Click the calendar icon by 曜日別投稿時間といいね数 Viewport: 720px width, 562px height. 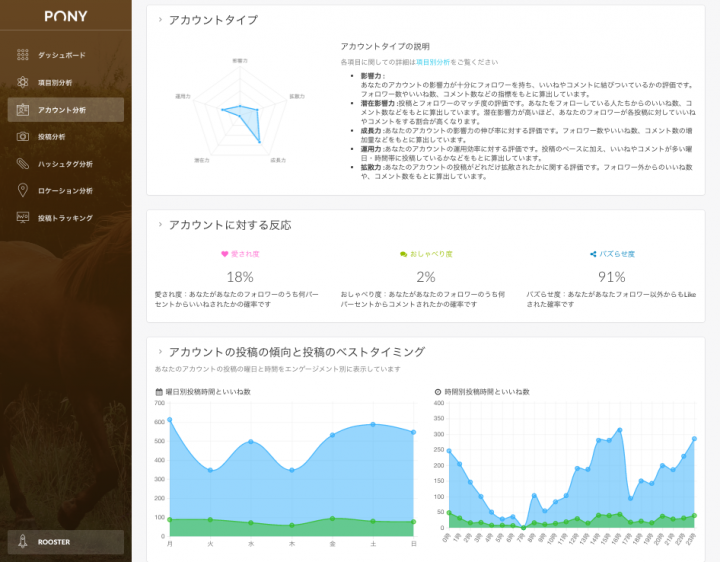159,392
